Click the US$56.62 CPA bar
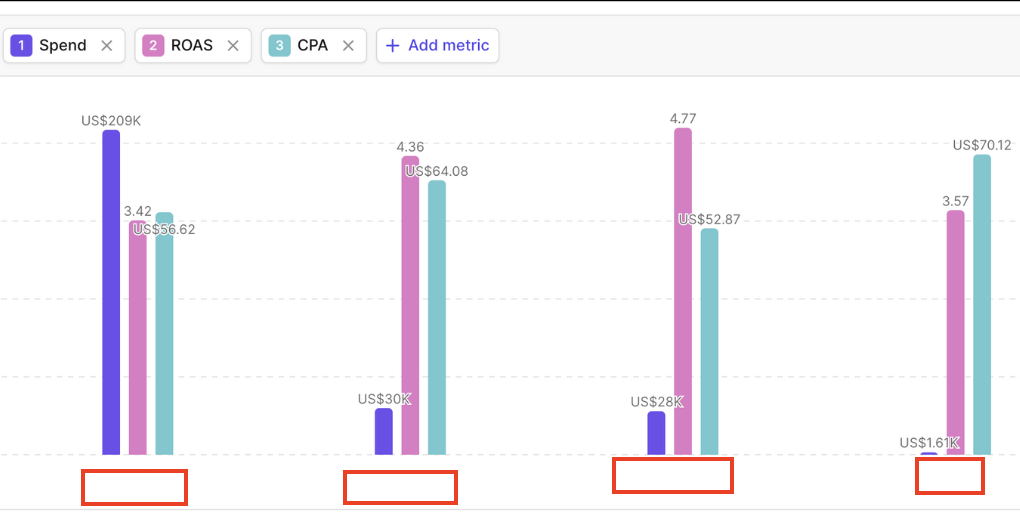Image resolution: width=1020 pixels, height=514 pixels. pos(165,333)
